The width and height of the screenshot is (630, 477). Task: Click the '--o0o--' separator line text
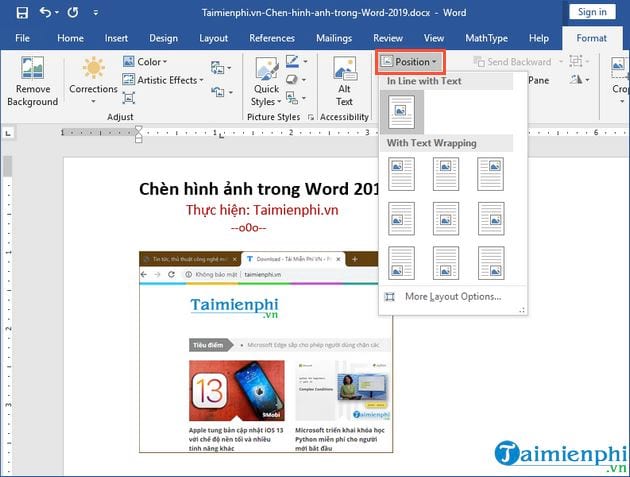coord(248,228)
